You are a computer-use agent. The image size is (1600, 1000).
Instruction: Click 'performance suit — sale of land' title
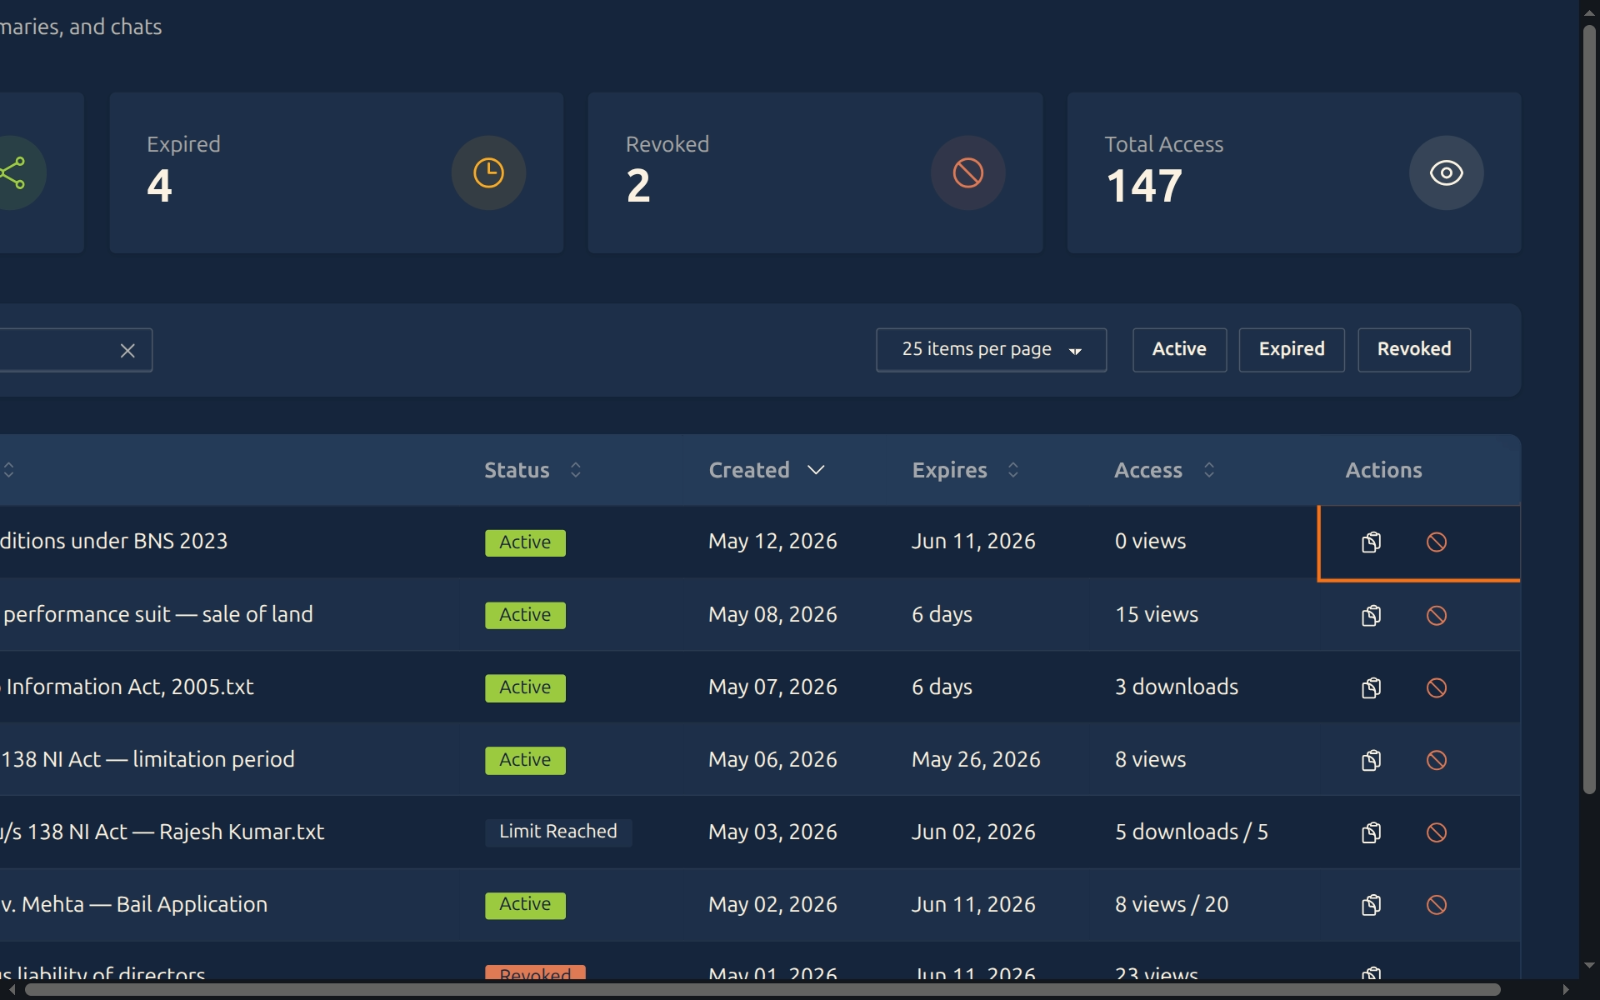(157, 614)
